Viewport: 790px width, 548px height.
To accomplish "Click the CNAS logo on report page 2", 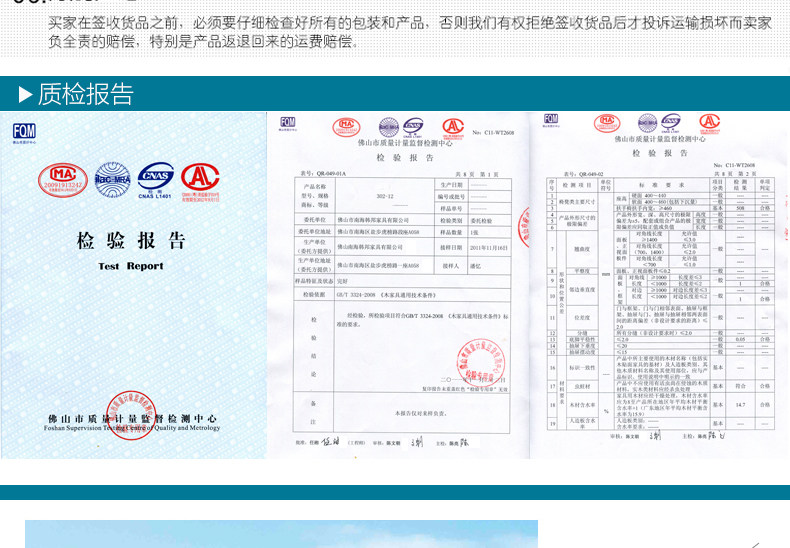I will (671, 123).
